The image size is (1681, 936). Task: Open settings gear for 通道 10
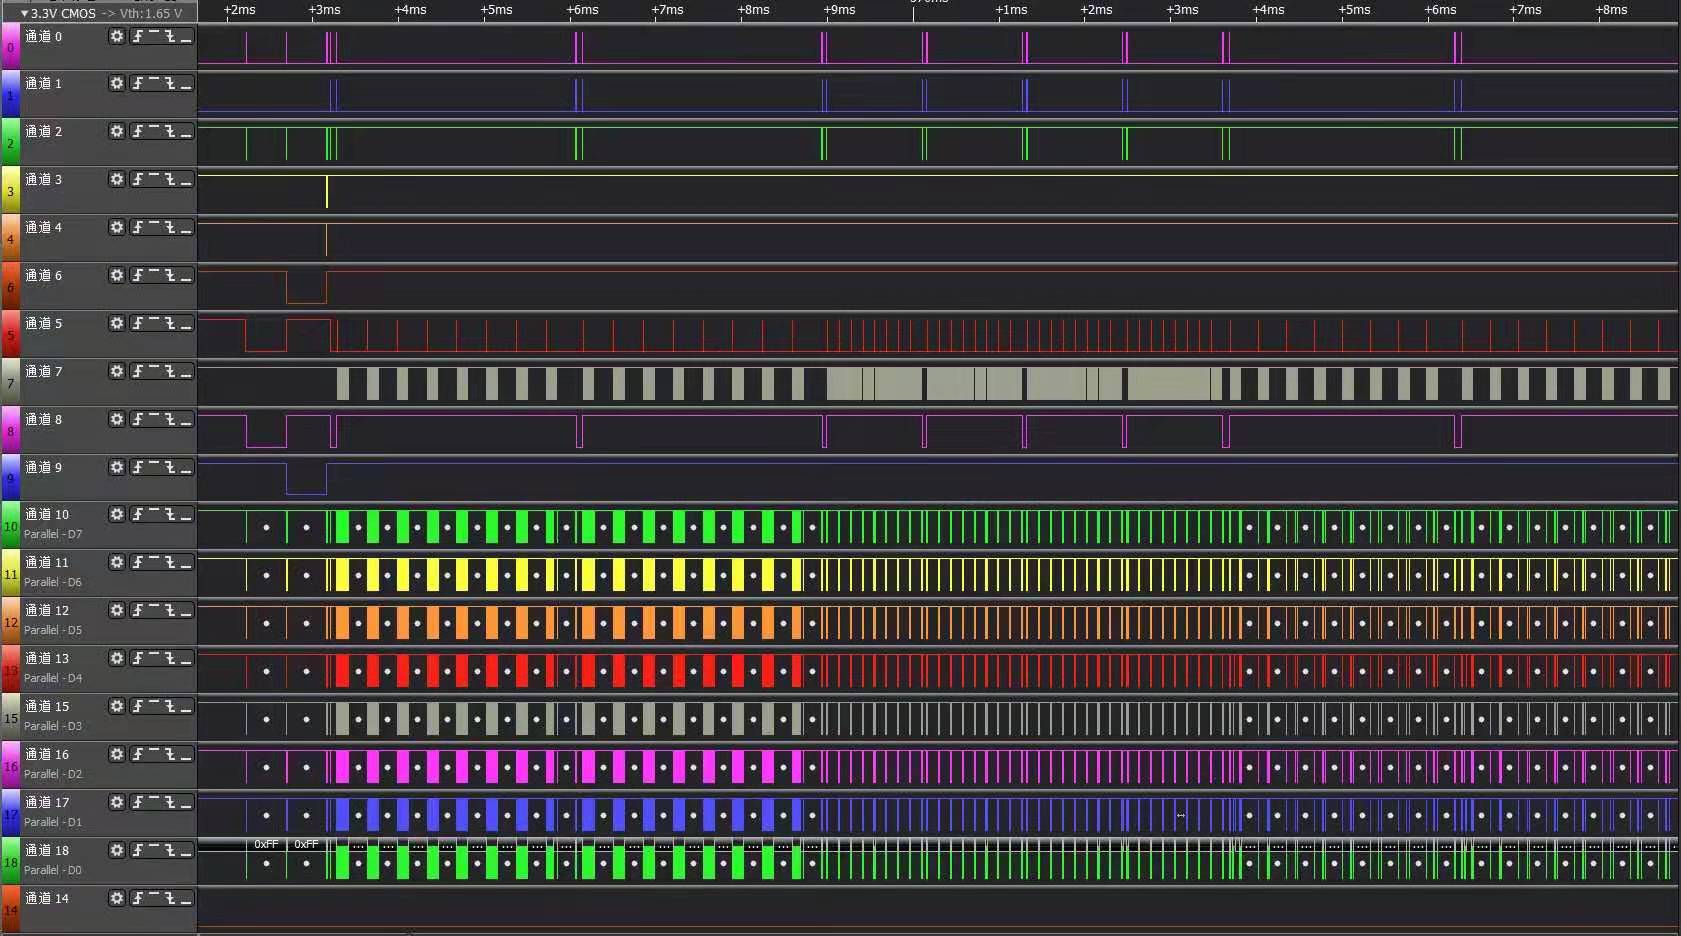click(x=117, y=514)
